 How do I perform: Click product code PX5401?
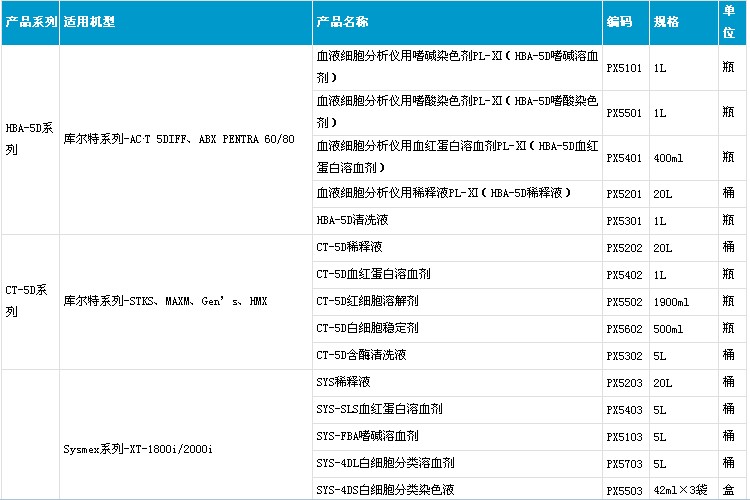(x=625, y=158)
